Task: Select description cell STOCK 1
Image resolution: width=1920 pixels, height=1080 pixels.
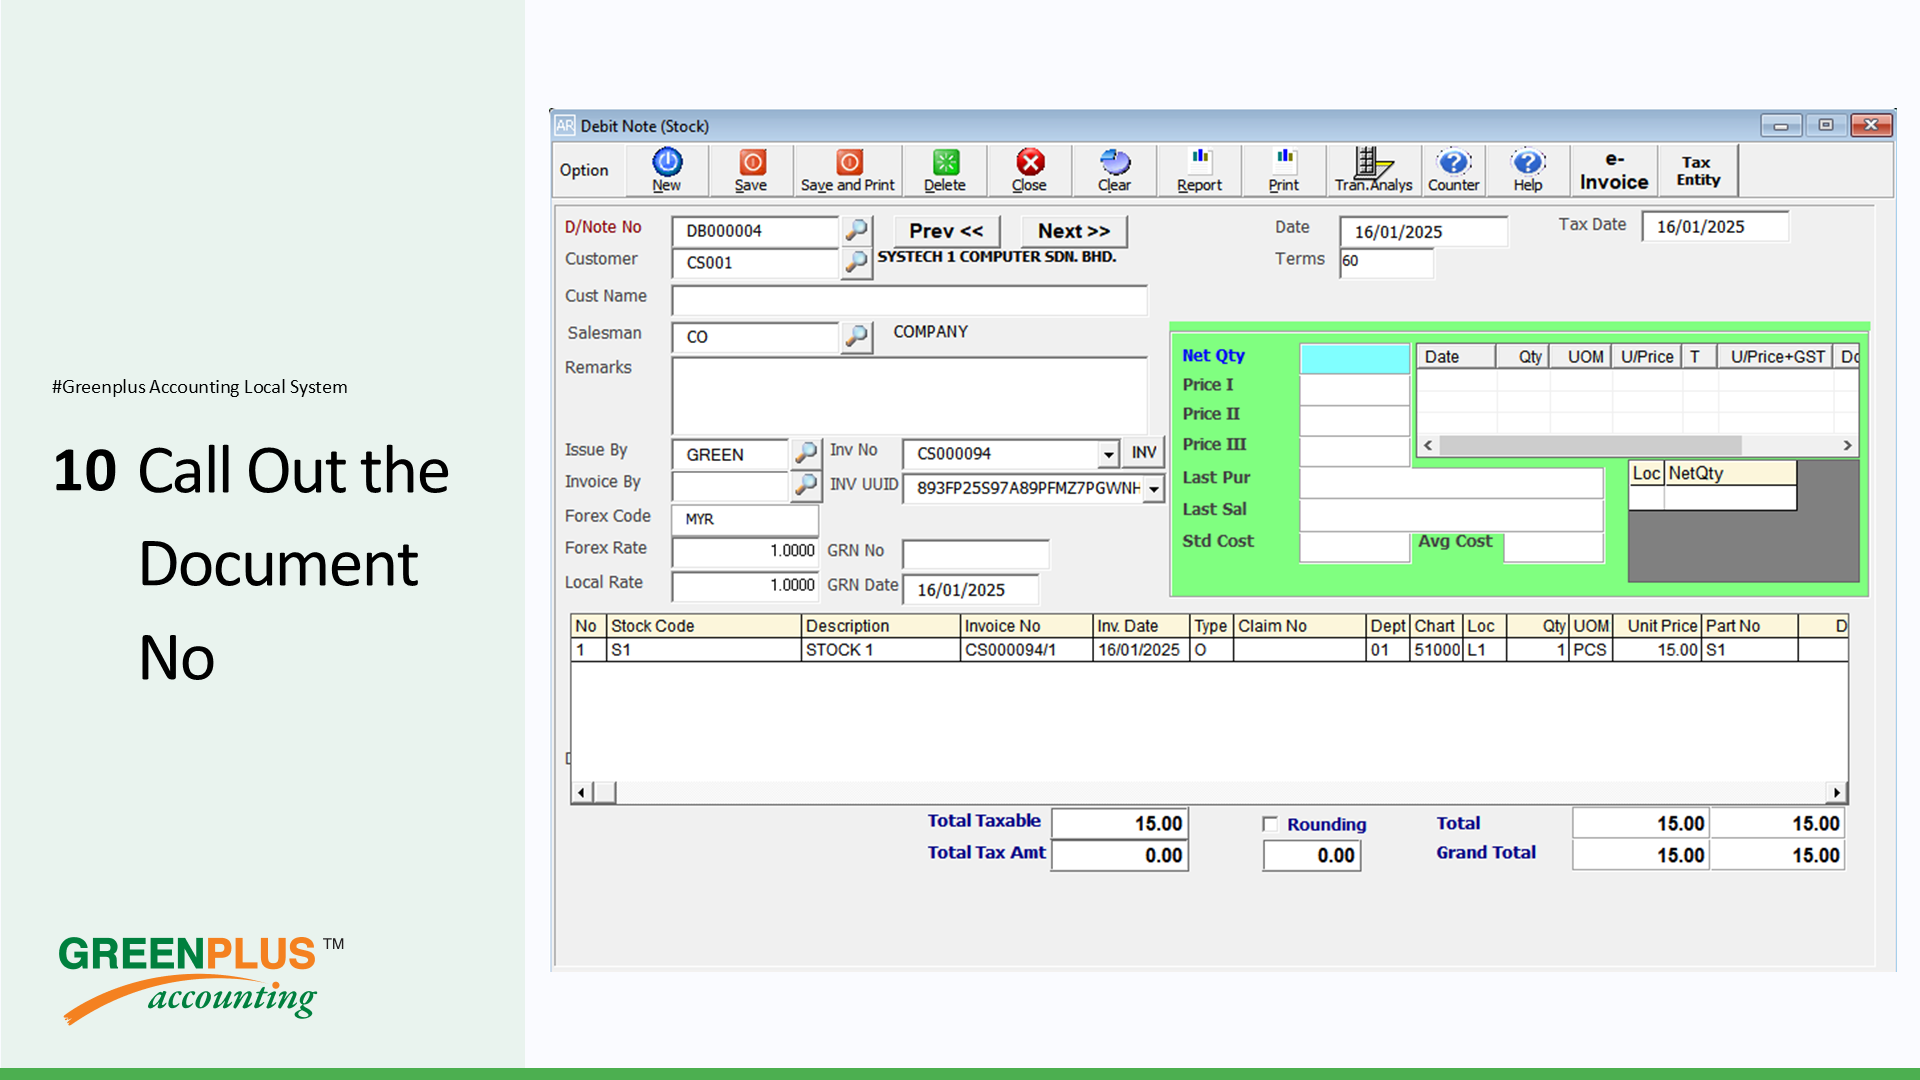Action: (881, 650)
